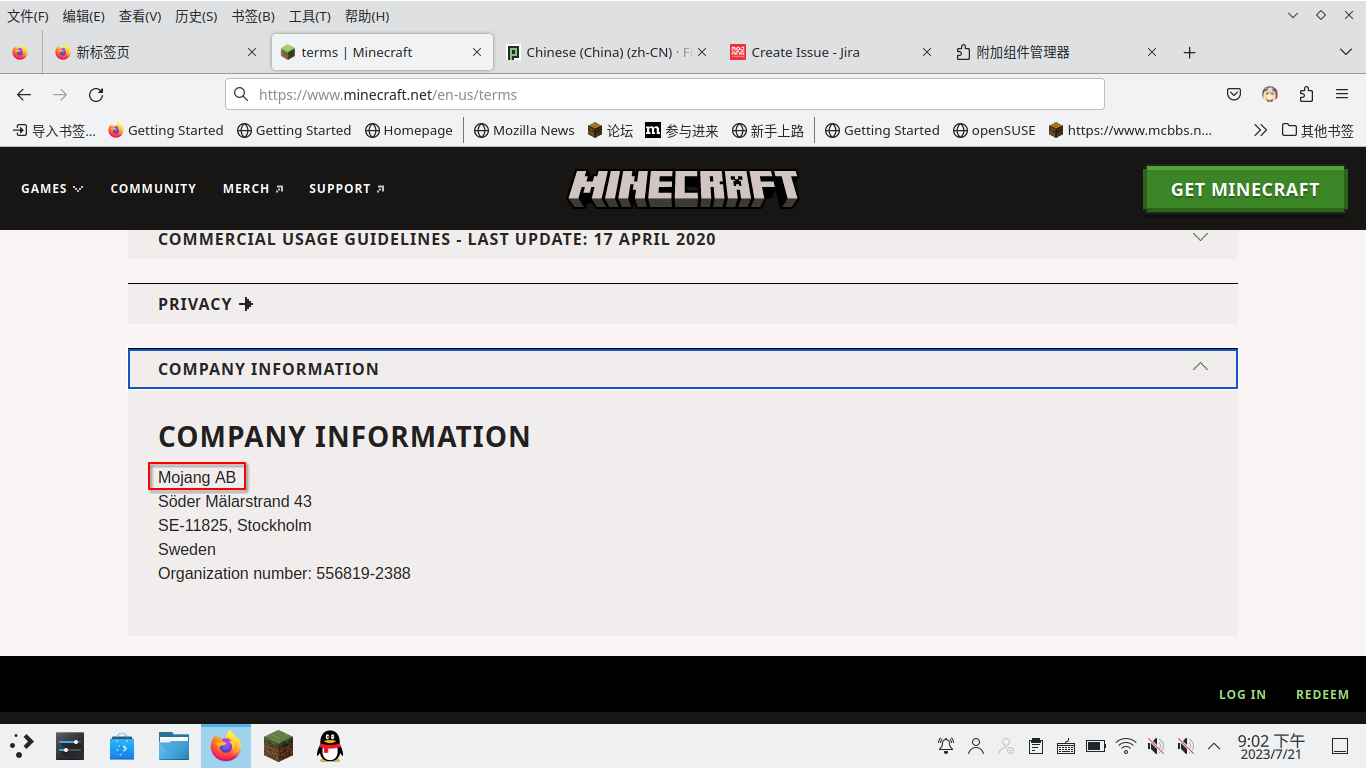The width and height of the screenshot is (1366, 768).
Task: Close the Chinese (China) (zh-CN) tab
Action: 701,52
